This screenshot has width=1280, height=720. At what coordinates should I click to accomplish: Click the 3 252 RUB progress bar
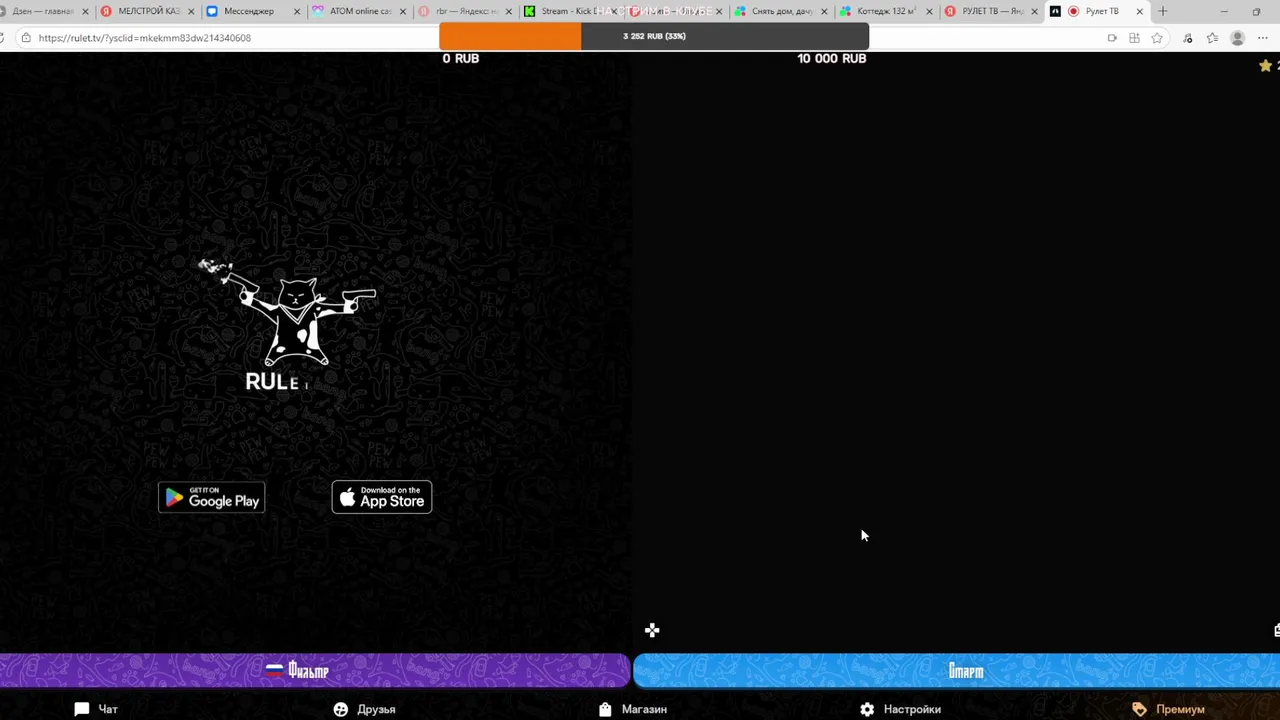coord(654,36)
